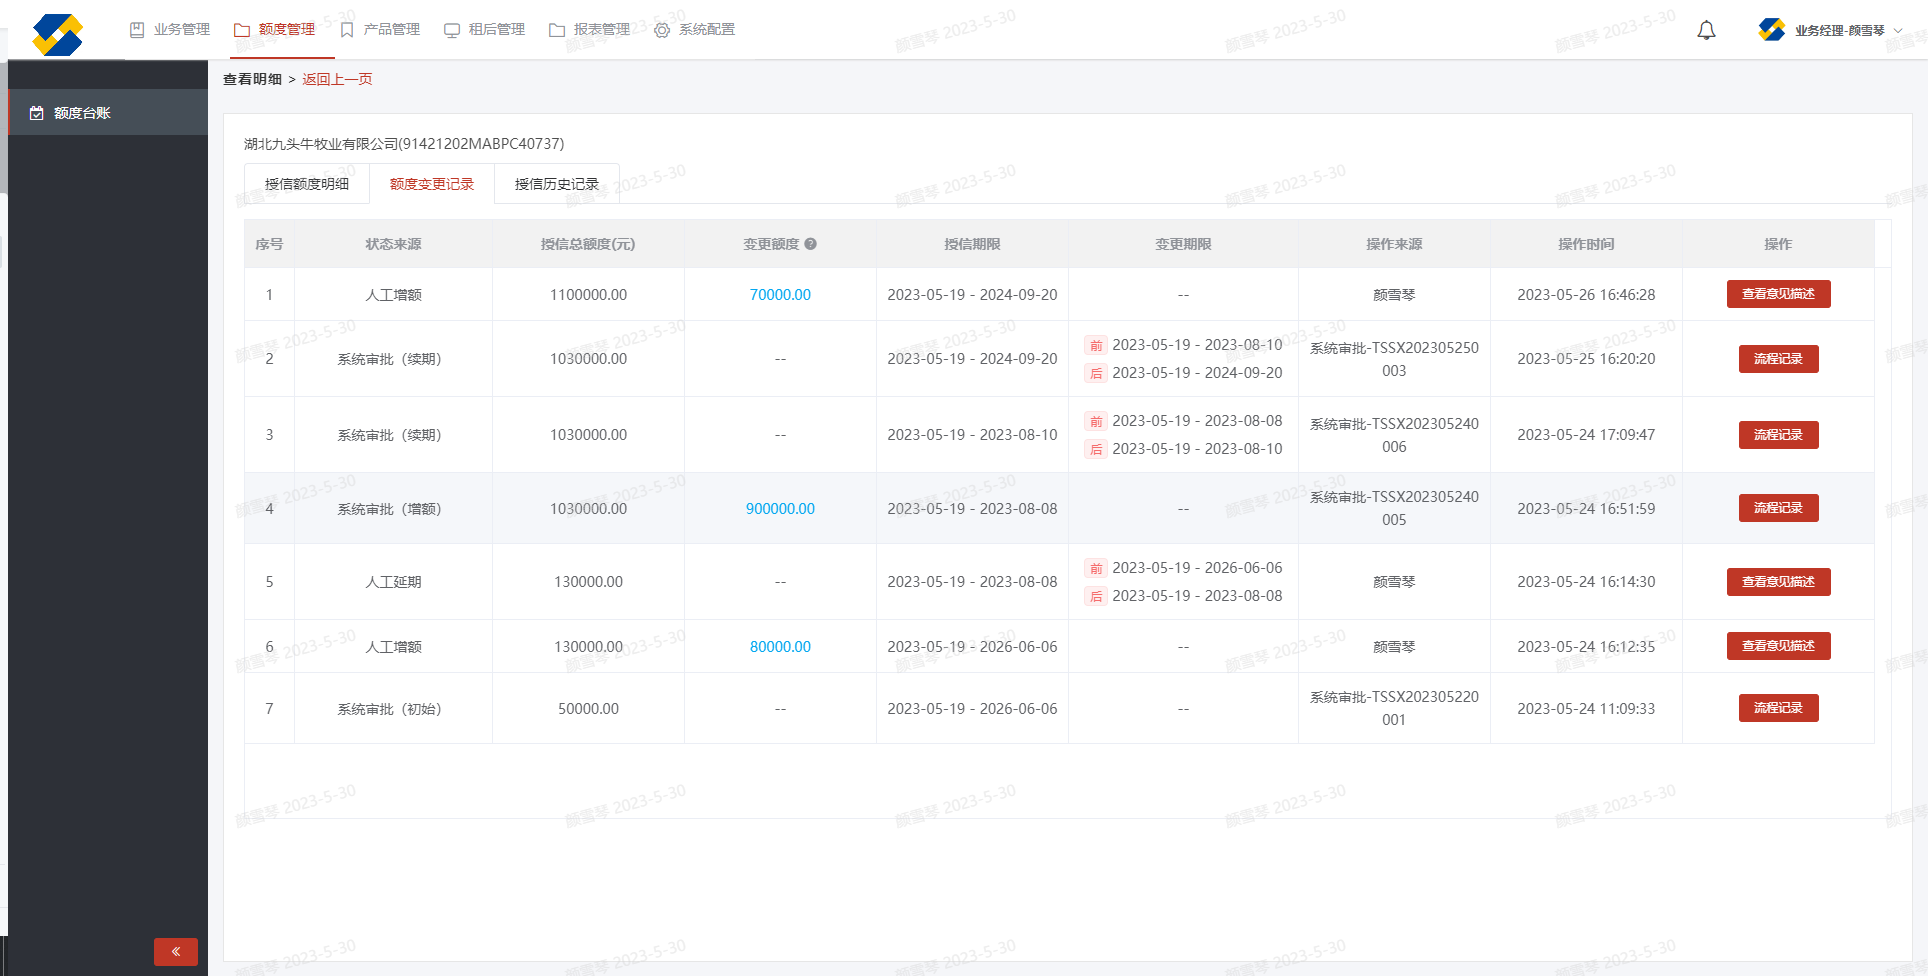The width and height of the screenshot is (1928, 976).
Task: Switch to 授信历史记录 tab
Action: (557, 184)
